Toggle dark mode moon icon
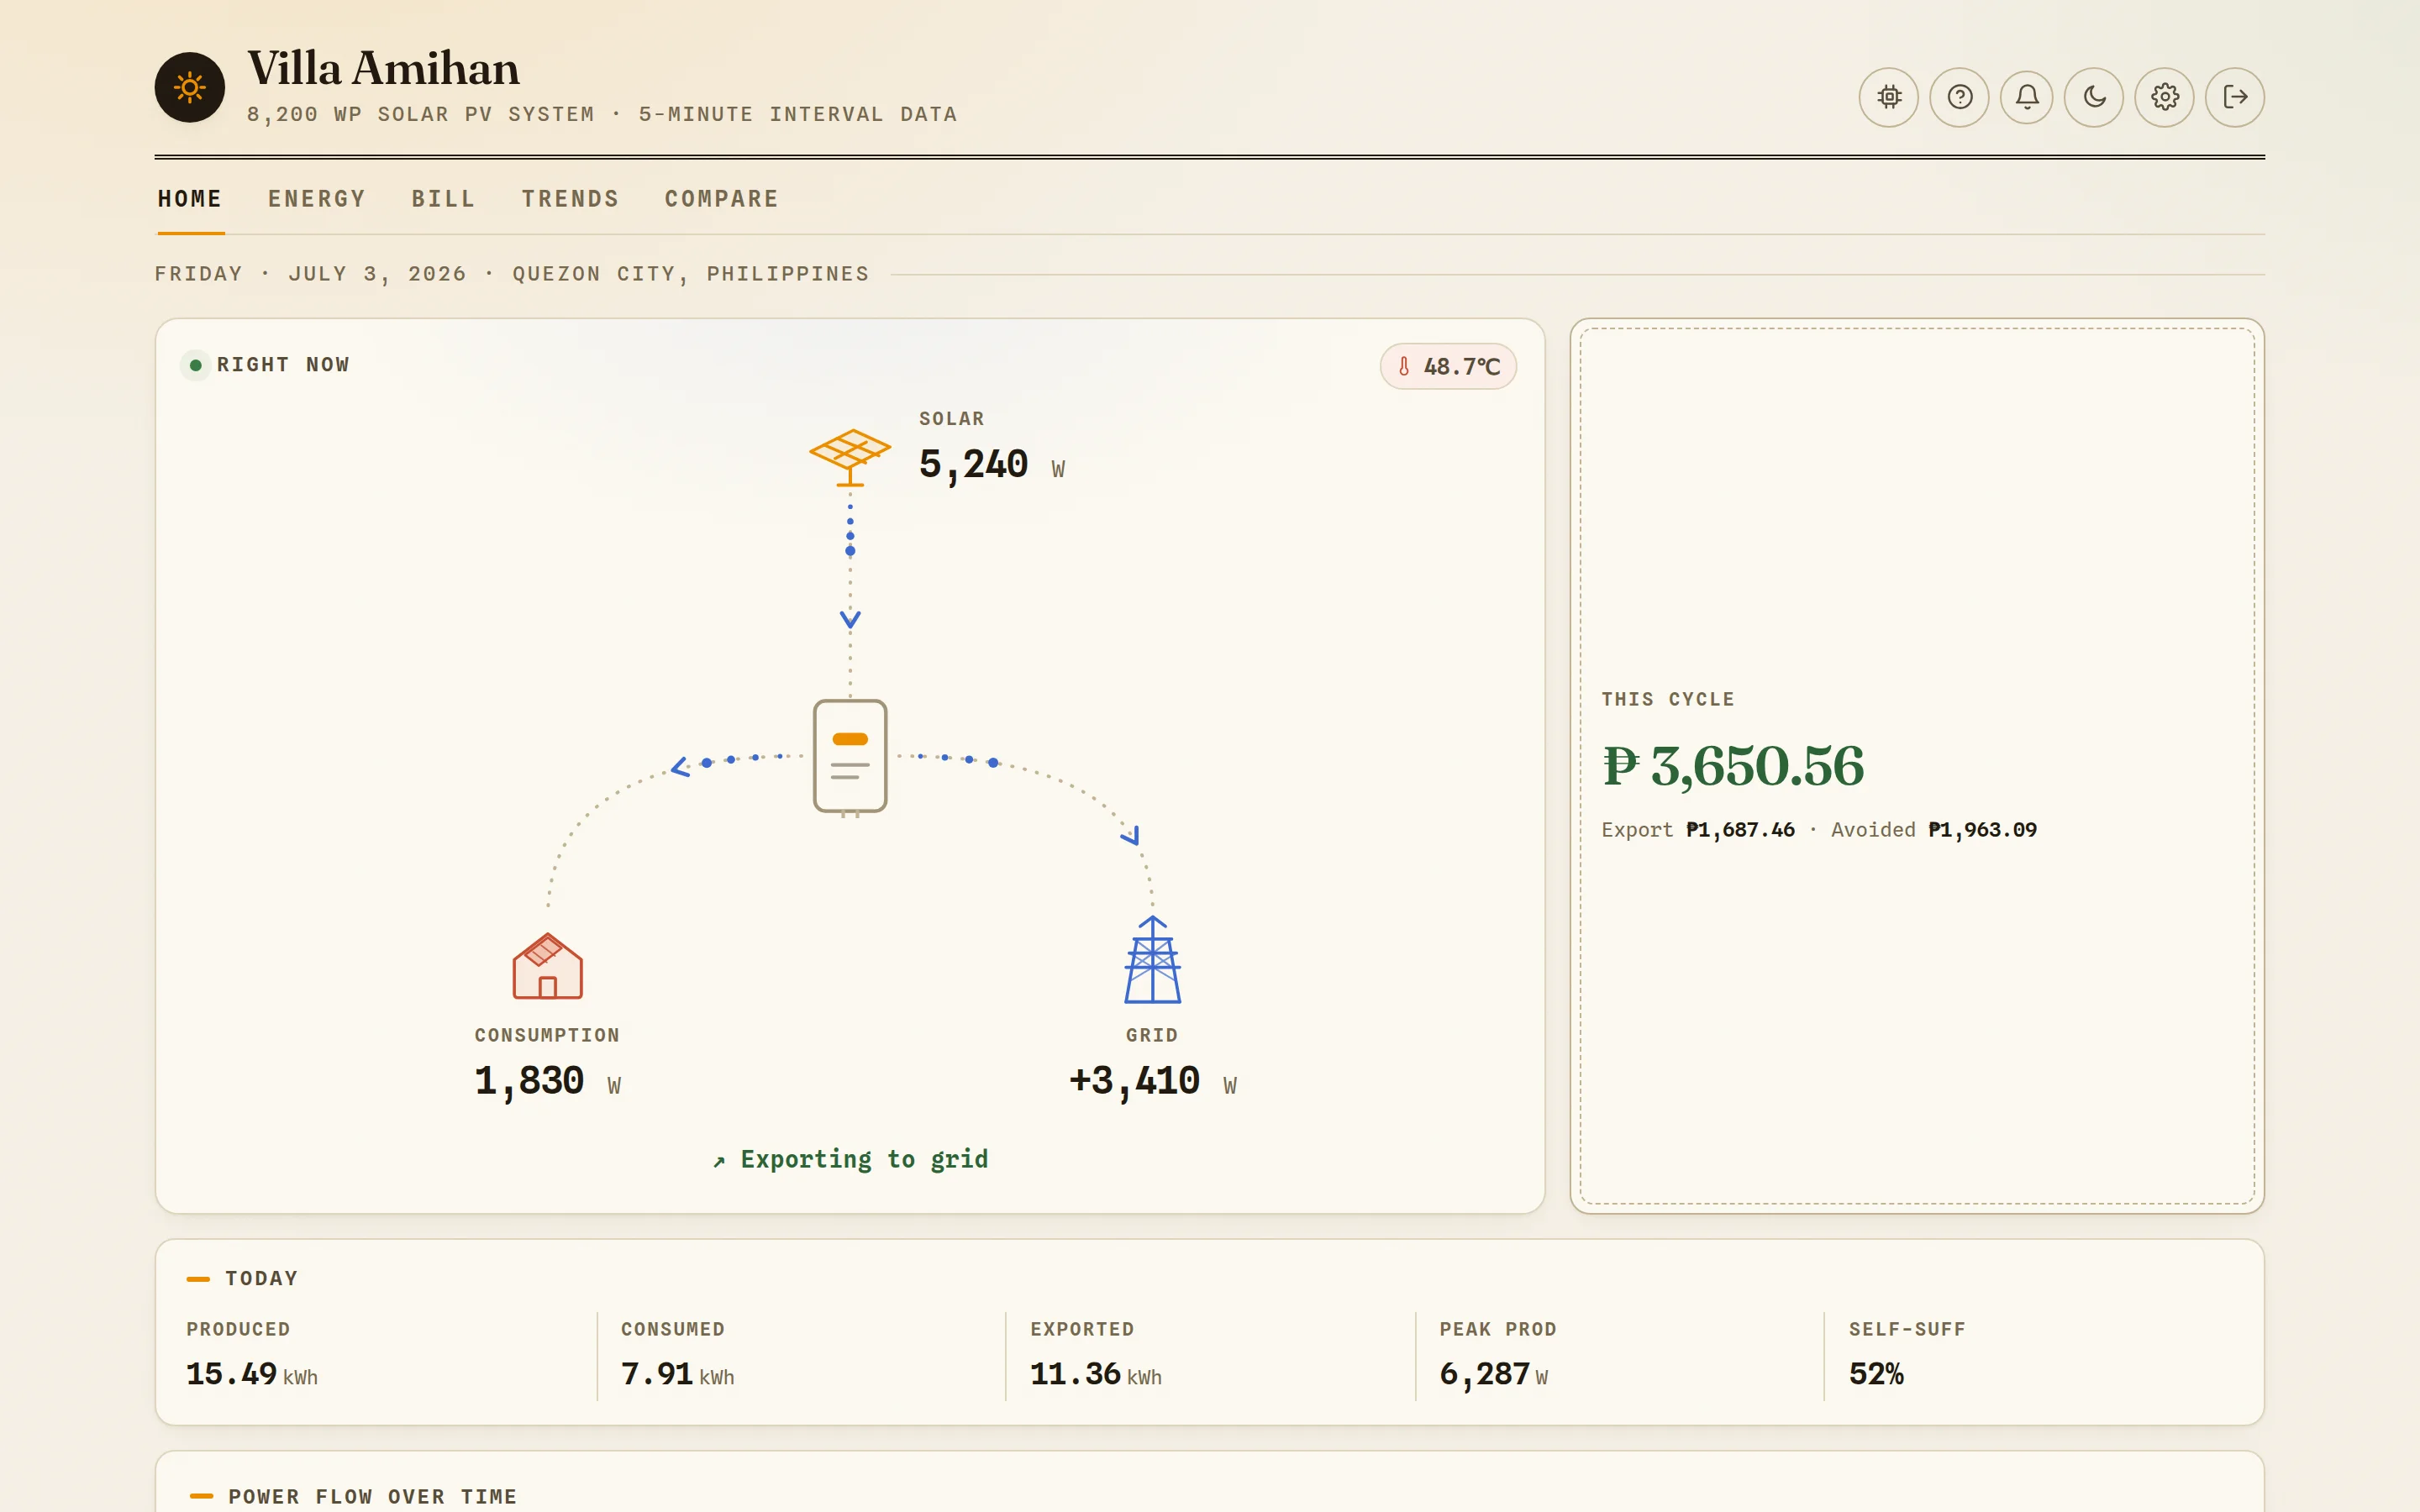 [2094, 97]
